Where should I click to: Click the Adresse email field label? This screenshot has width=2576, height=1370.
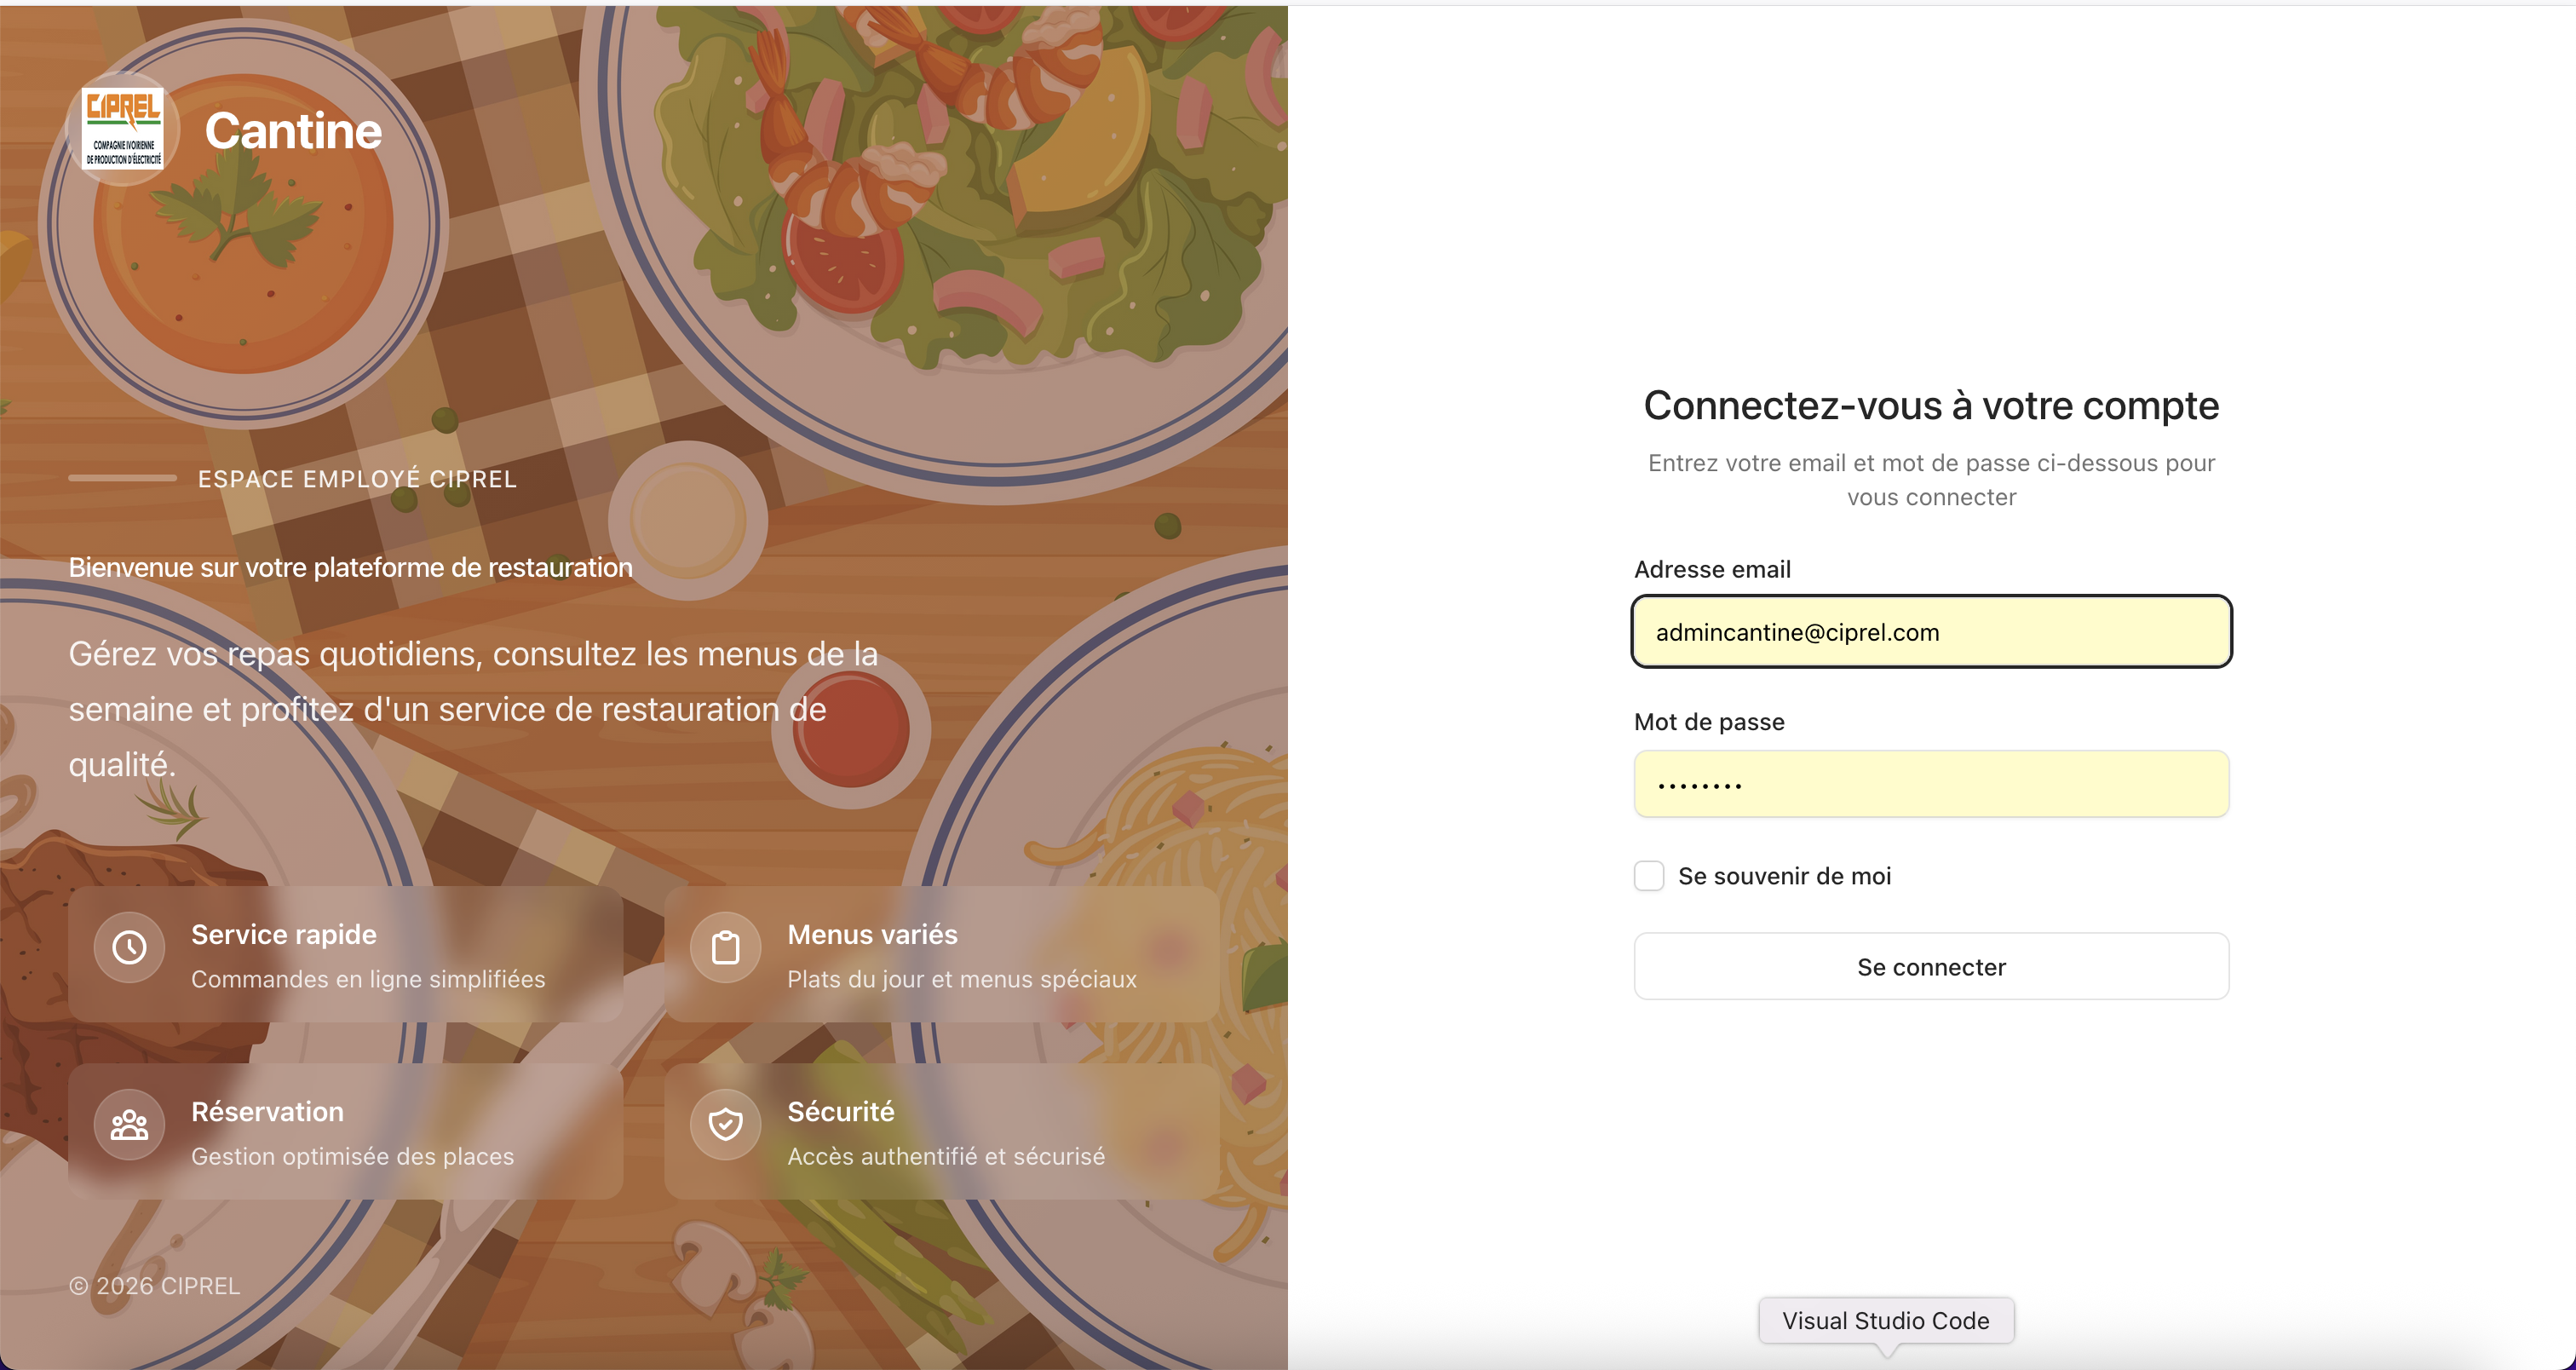click(x=1712, y=569)
